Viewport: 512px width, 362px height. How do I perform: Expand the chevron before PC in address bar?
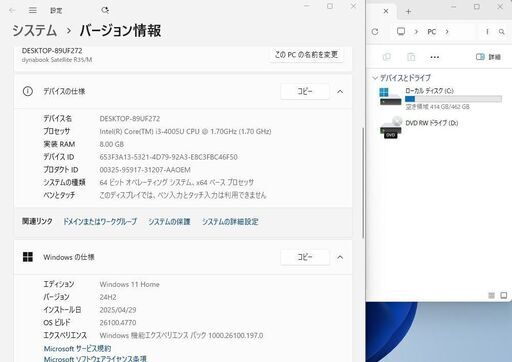point(416,32)
